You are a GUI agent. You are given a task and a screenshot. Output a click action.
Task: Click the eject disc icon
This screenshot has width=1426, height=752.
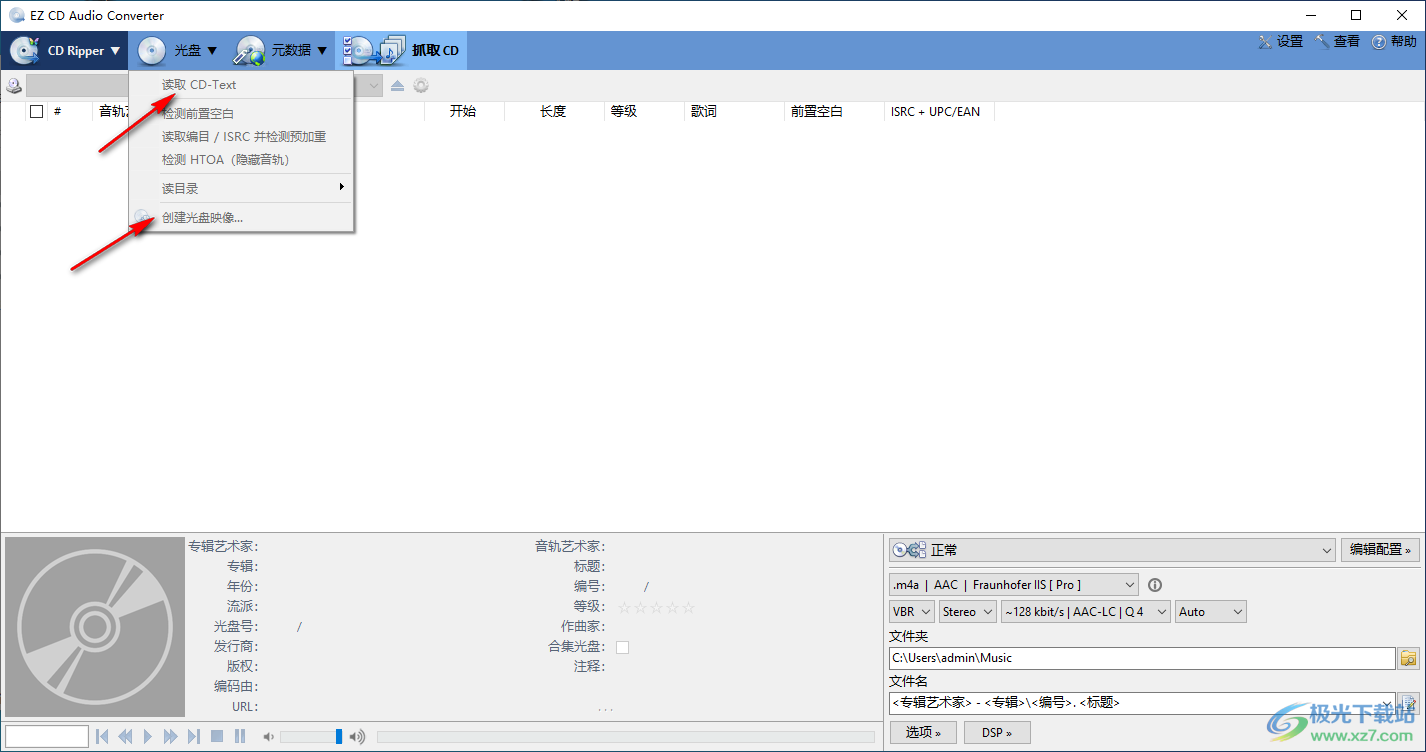397,86
